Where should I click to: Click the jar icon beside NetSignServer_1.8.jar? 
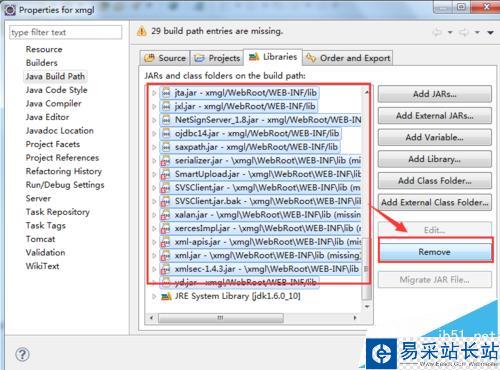coord(166,120)
